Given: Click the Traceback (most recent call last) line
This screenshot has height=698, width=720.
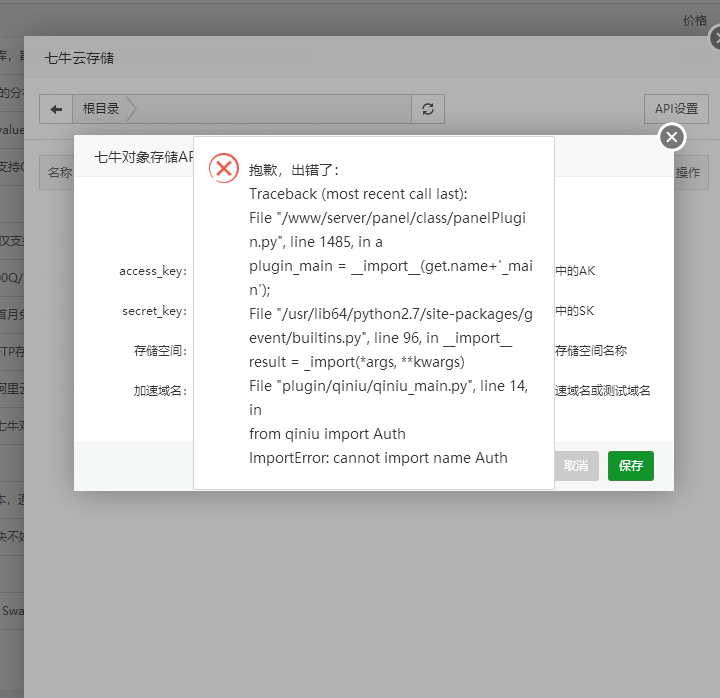Looking at the screenshot, I should tap(358, 194).
